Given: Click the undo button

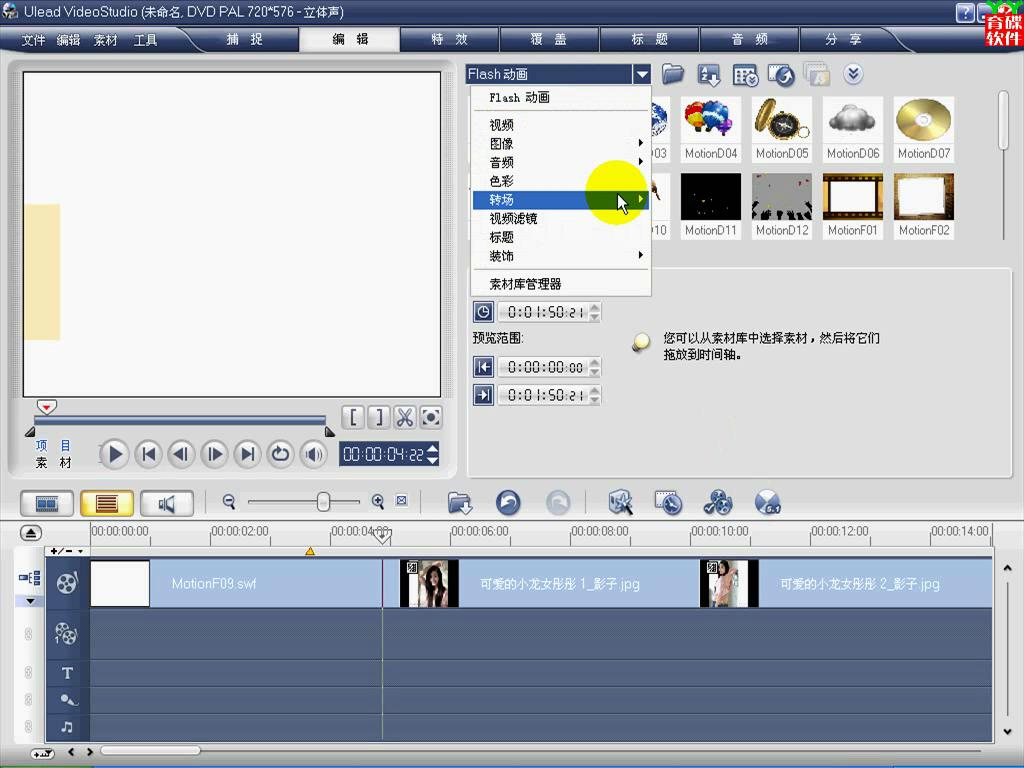Looking at the screenshot, I should (508, 503).
